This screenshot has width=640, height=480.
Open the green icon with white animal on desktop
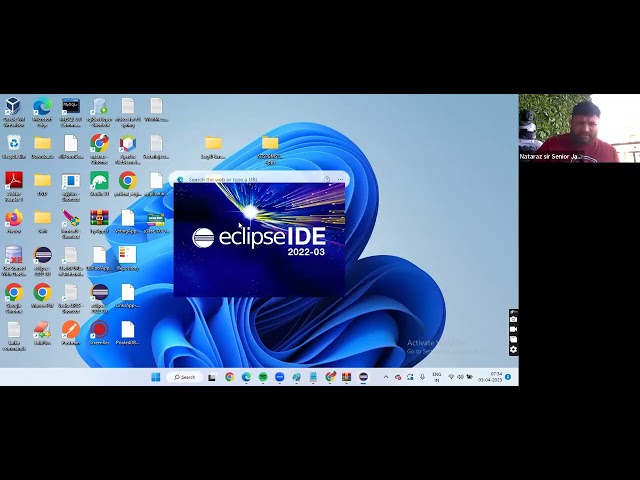99,181
